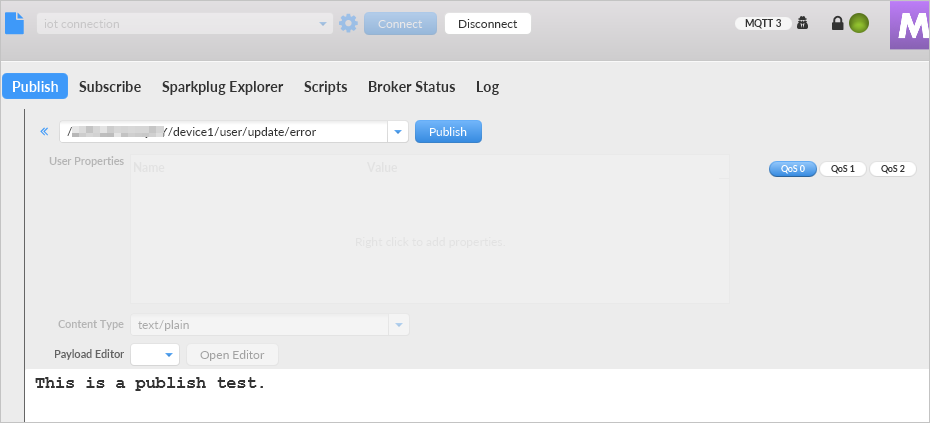Screen dimensions: 930x423
Task: Switch to the Subscribe tab
Action: 110,87
